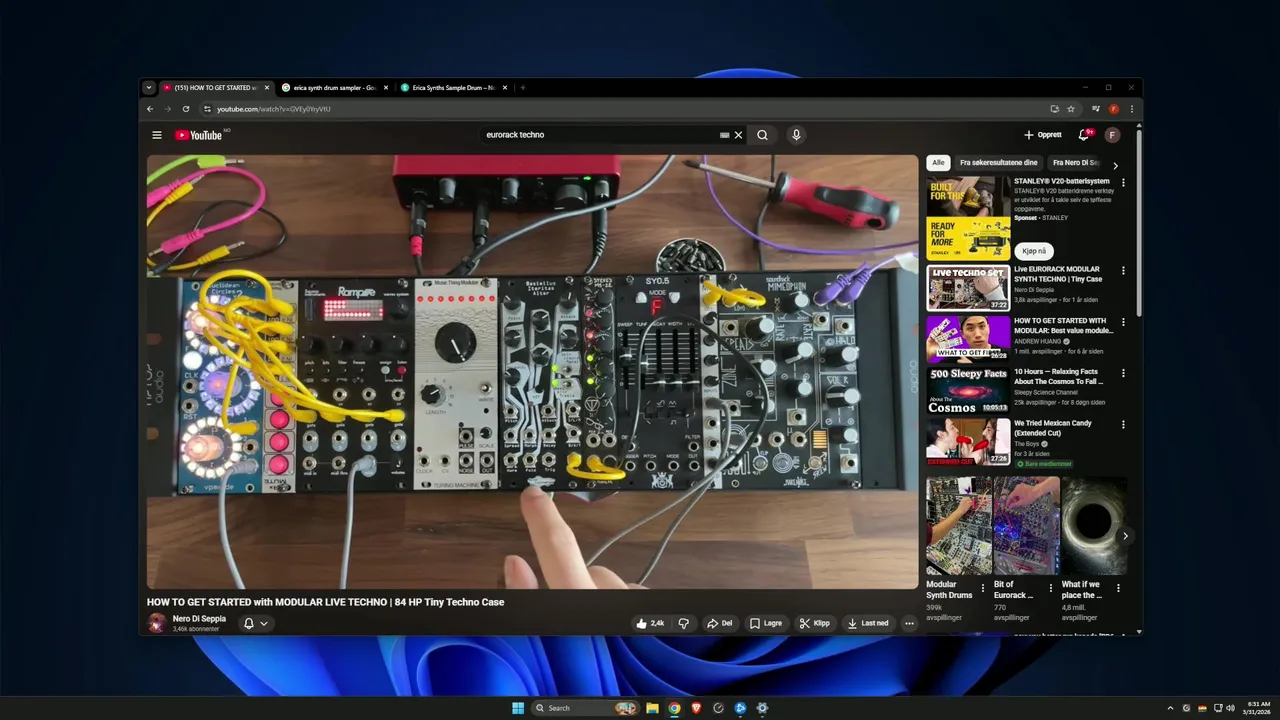Image resolution: width=1280 pixels, height=720 pixels.
Task: Open 500 Sleepy Facts Cosmos thumbnail
Action: tap(968, 390)
